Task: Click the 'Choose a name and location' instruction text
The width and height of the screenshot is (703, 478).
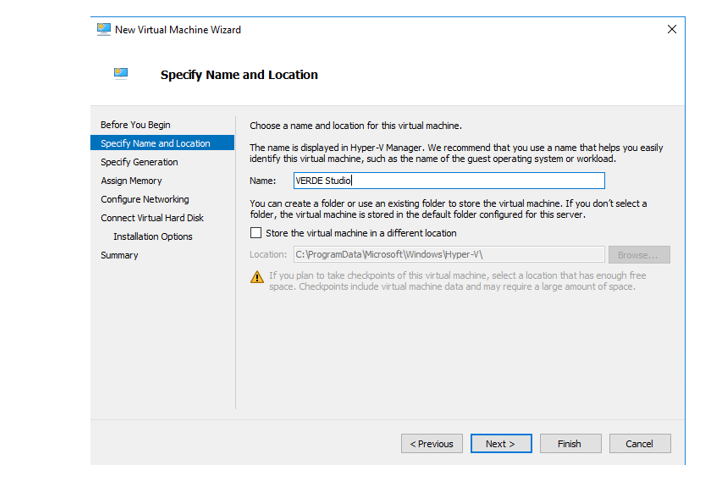Action: pos(356,126)
